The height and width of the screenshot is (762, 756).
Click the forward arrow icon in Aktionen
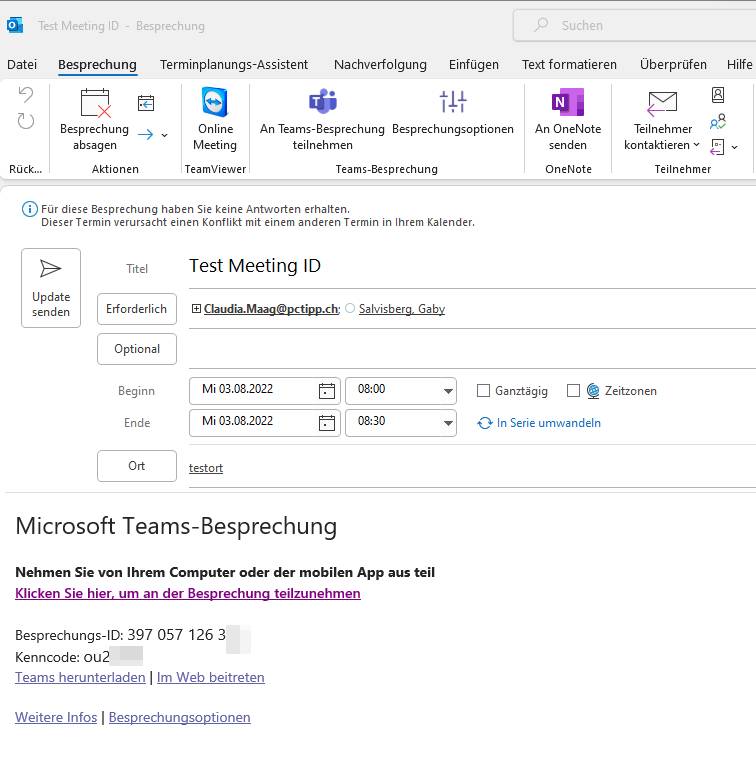point(145,135)
